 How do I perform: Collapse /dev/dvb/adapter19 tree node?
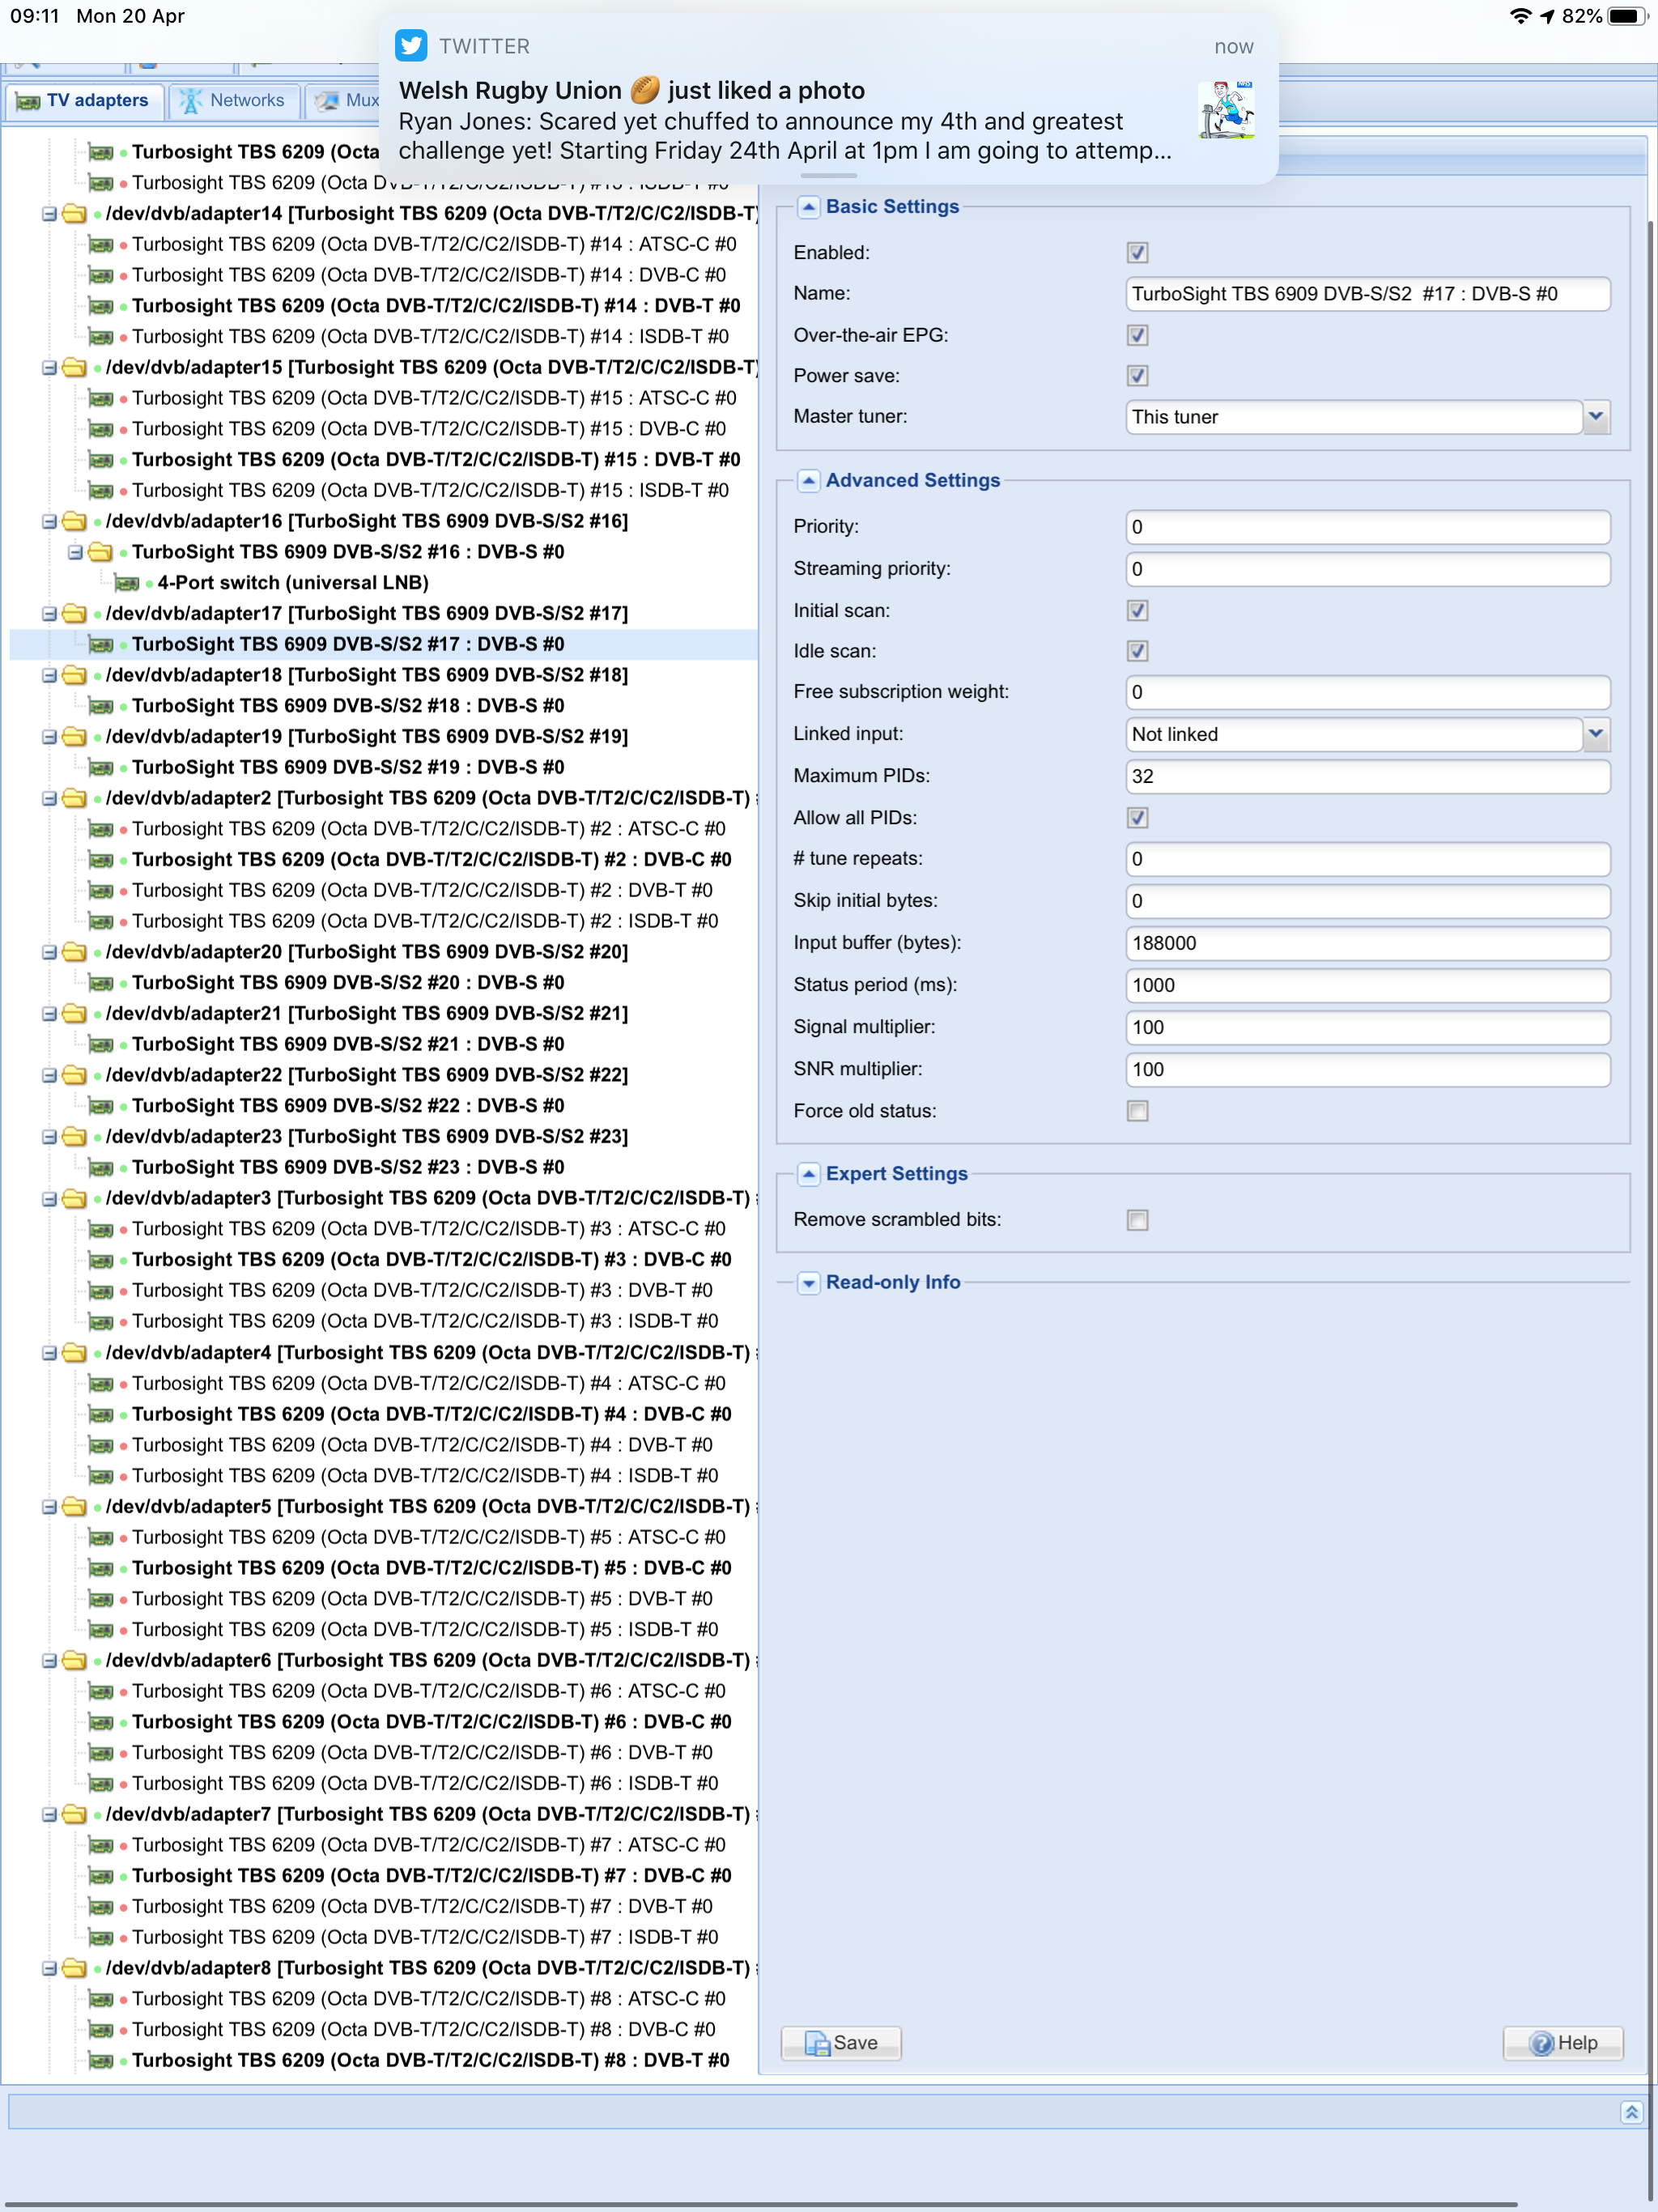pos(49,737)
